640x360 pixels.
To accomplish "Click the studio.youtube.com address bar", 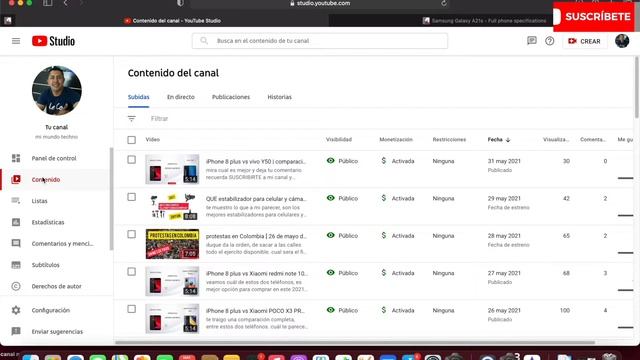I will [x=320, y=3].
